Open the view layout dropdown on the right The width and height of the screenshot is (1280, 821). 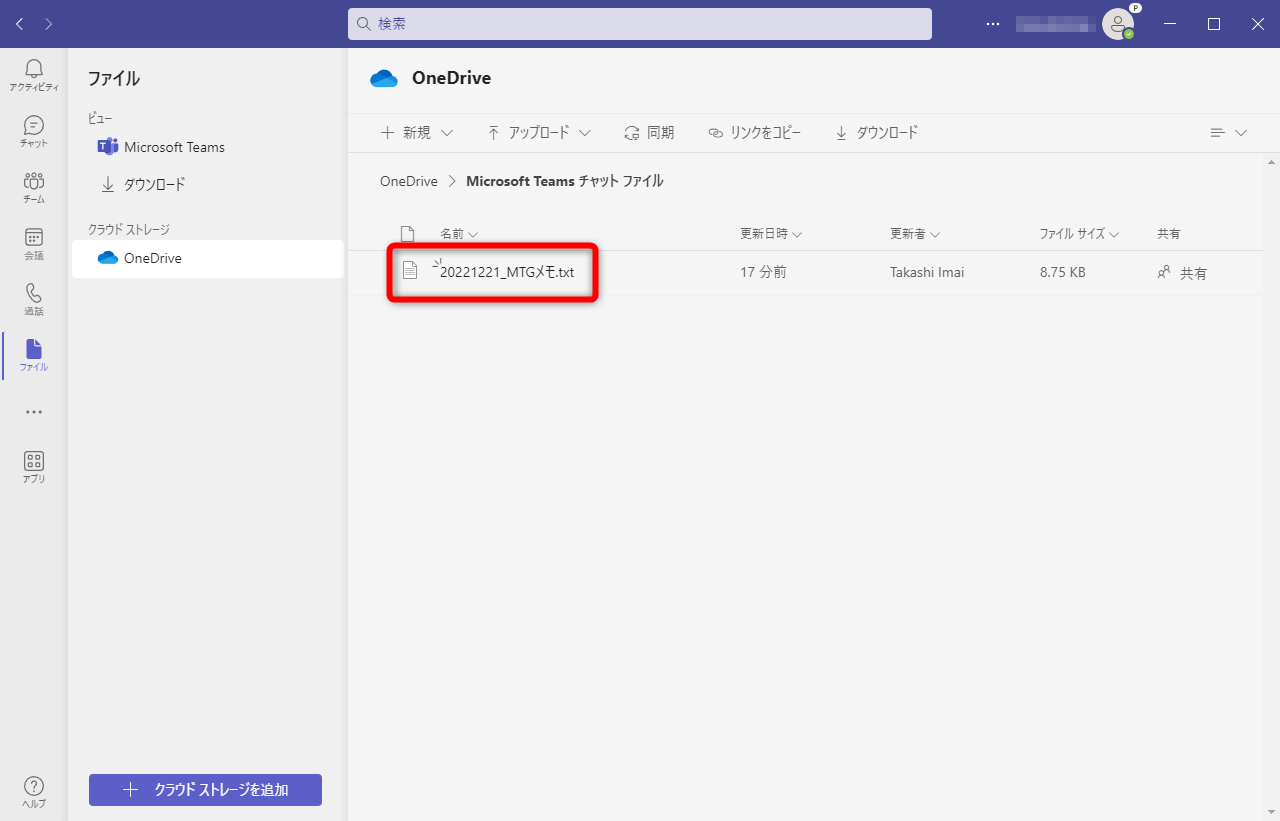pyautogui.click(x=1226, y=132)
